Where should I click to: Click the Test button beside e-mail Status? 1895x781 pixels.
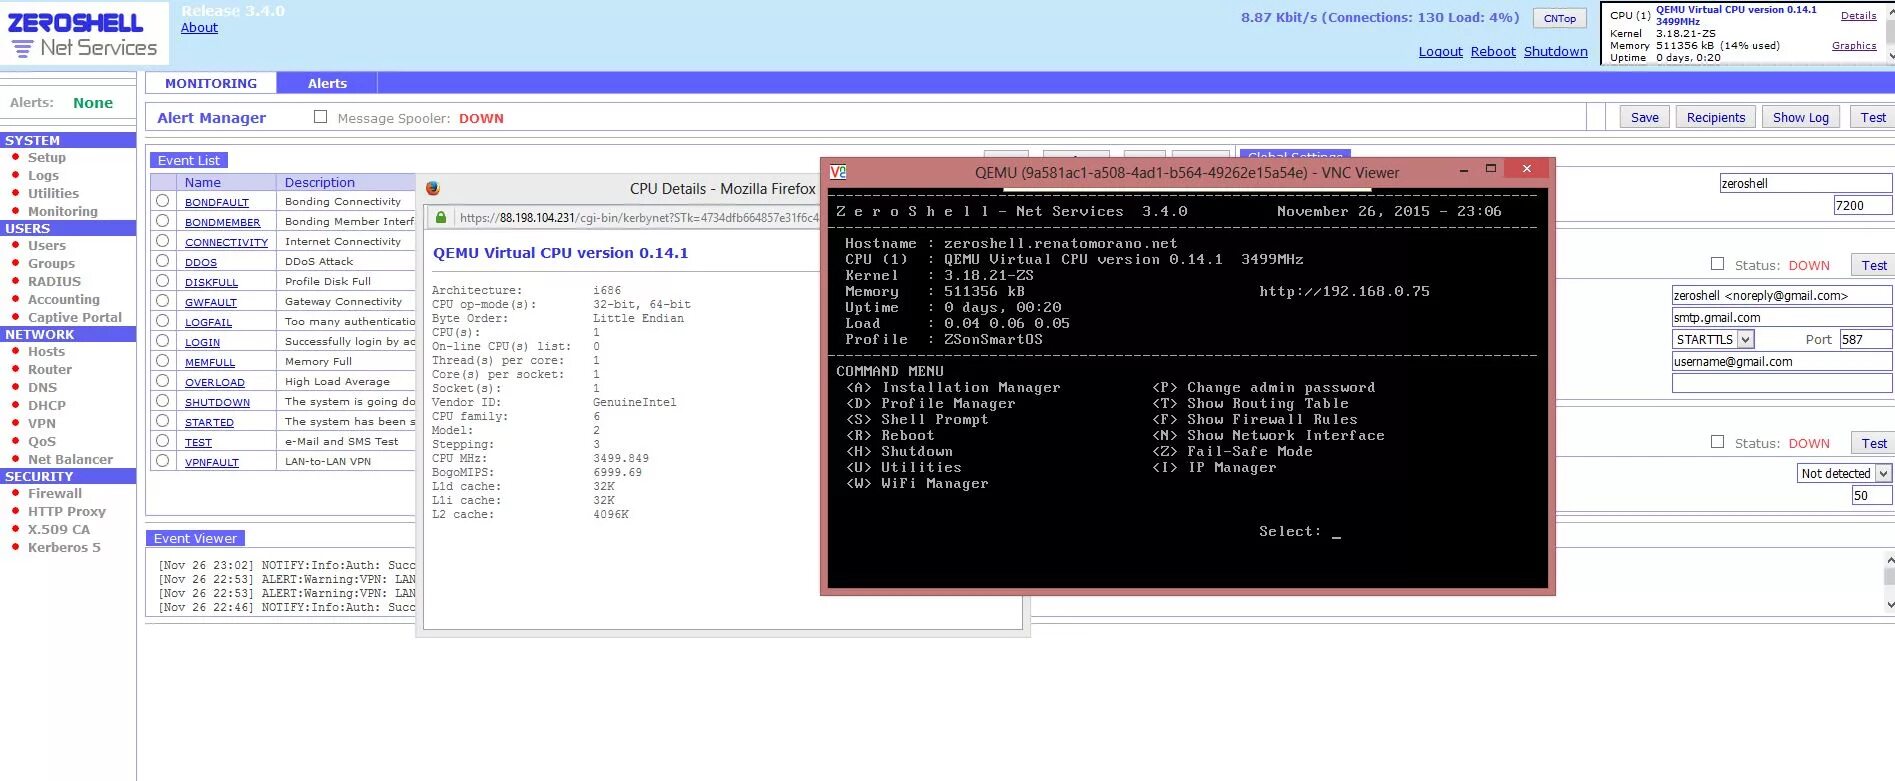1873,265
